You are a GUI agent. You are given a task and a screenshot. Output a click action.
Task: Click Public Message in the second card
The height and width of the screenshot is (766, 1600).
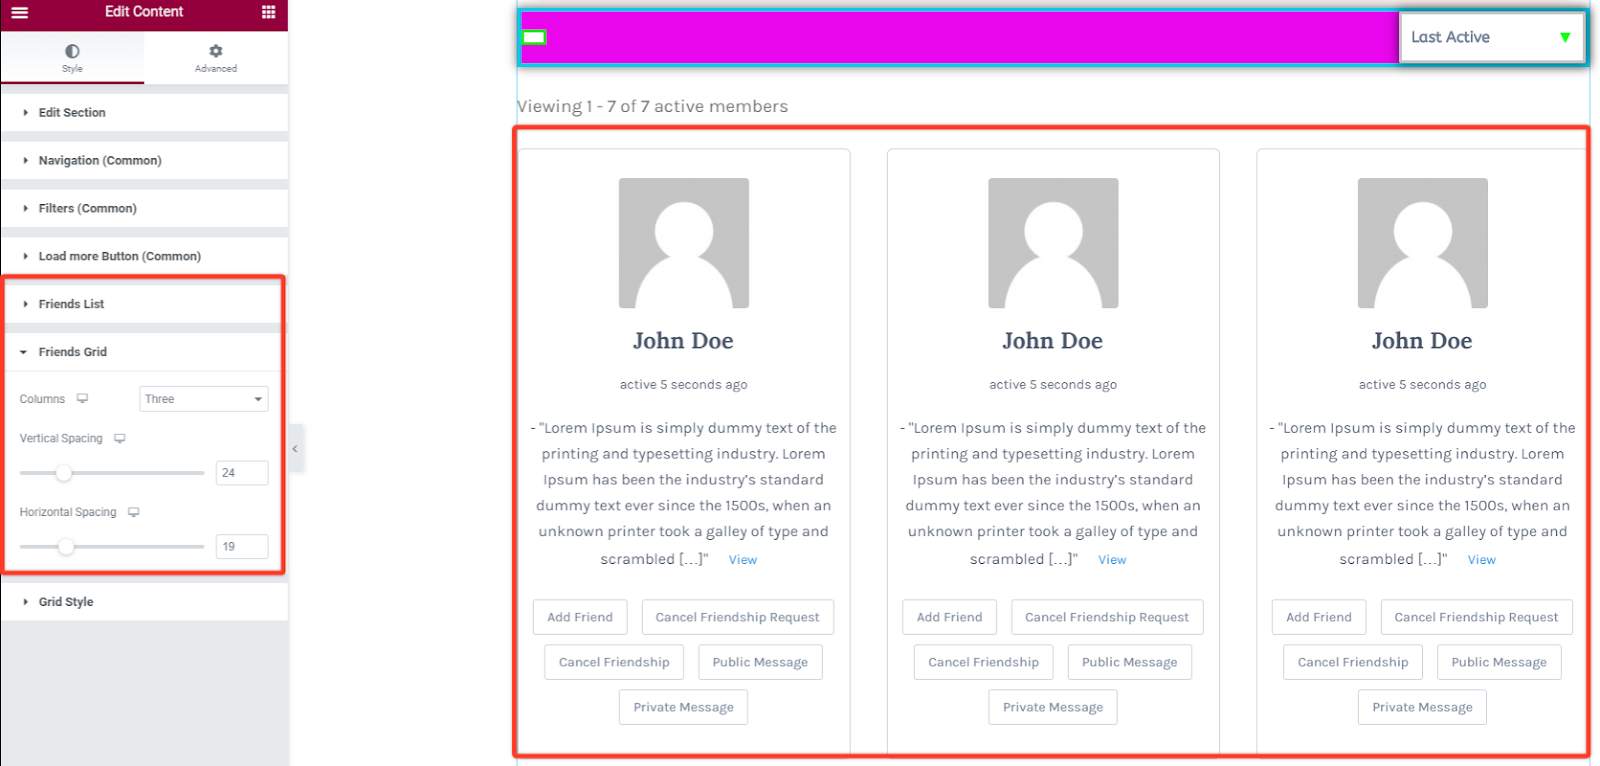pyautogui.click(x=1130, y=662)
